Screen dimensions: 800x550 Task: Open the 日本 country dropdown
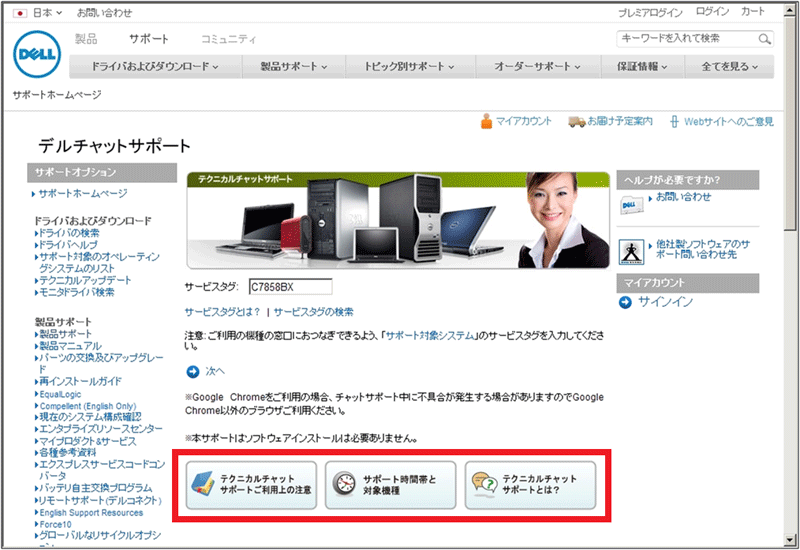click(47, 13)
